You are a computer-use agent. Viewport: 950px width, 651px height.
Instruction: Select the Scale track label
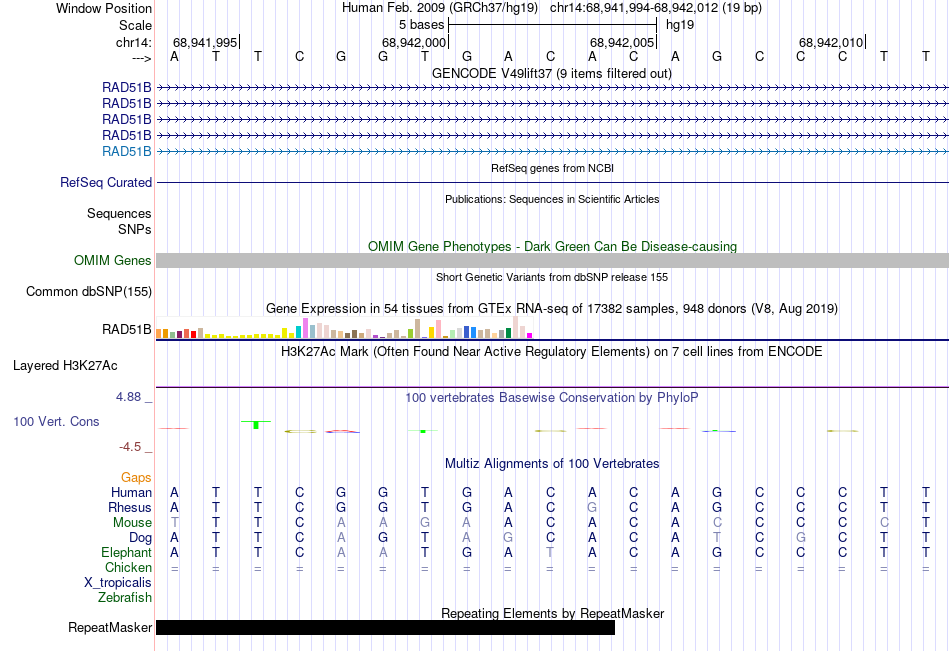tap(135, 25)
